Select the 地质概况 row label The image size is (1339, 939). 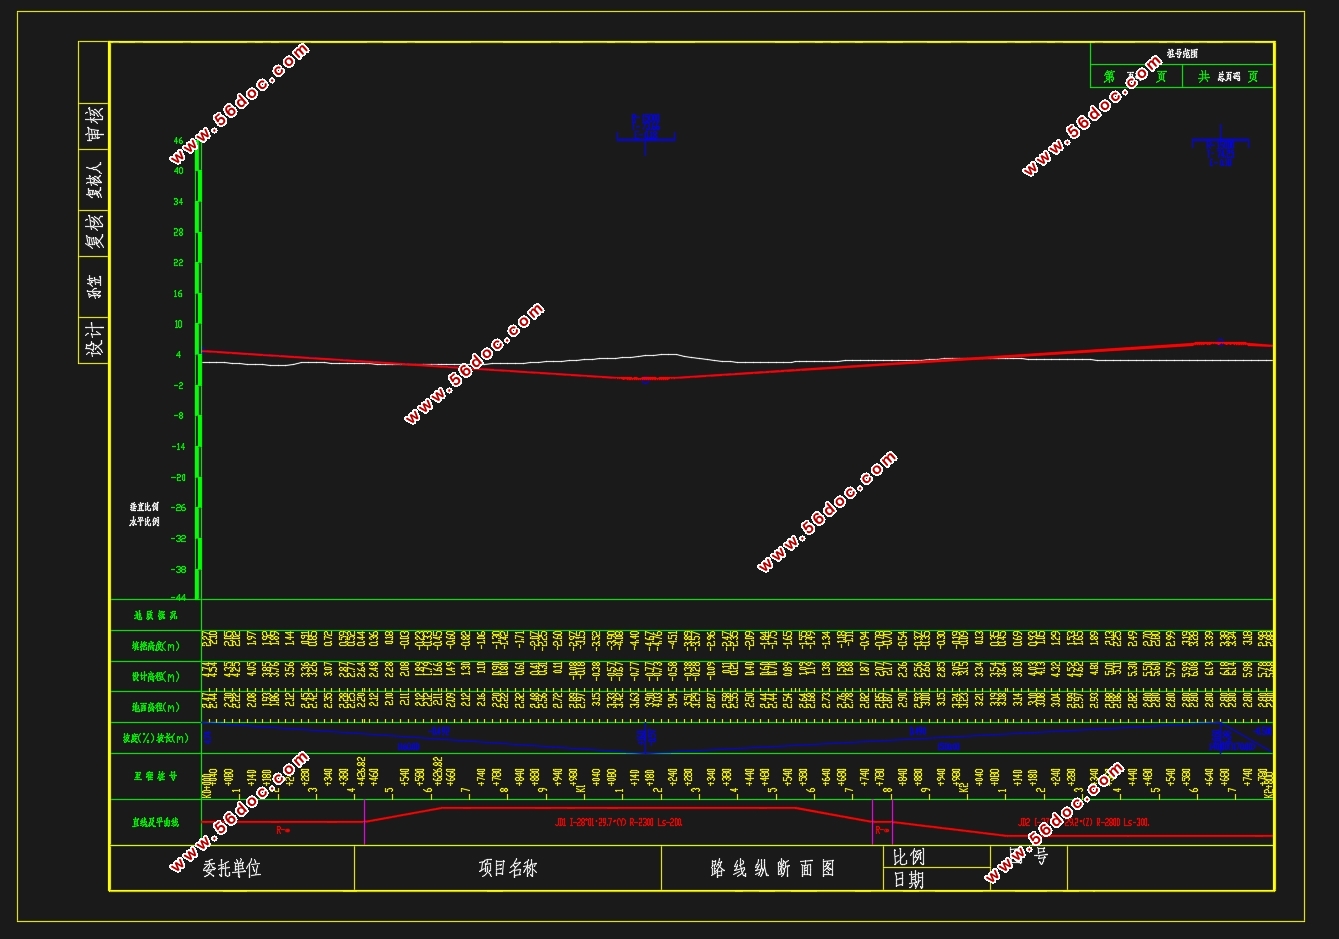point(155,615)
